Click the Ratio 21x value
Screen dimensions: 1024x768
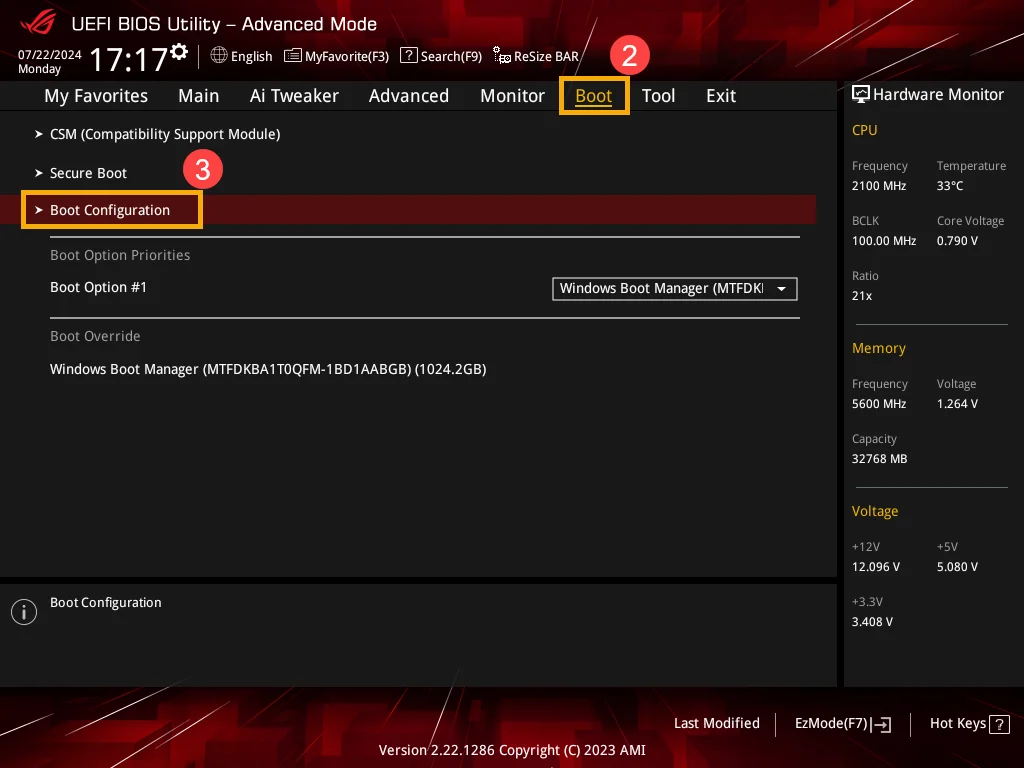(x=861, y=296)
